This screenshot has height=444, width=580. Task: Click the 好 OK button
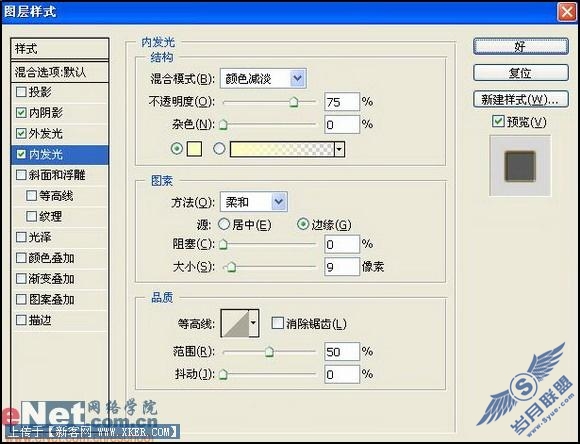pos(521,47)
